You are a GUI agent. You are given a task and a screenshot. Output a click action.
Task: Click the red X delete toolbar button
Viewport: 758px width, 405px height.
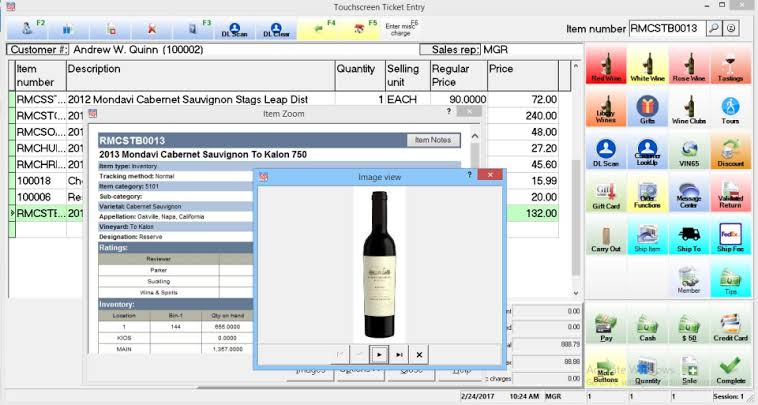(x=151, y=29)
